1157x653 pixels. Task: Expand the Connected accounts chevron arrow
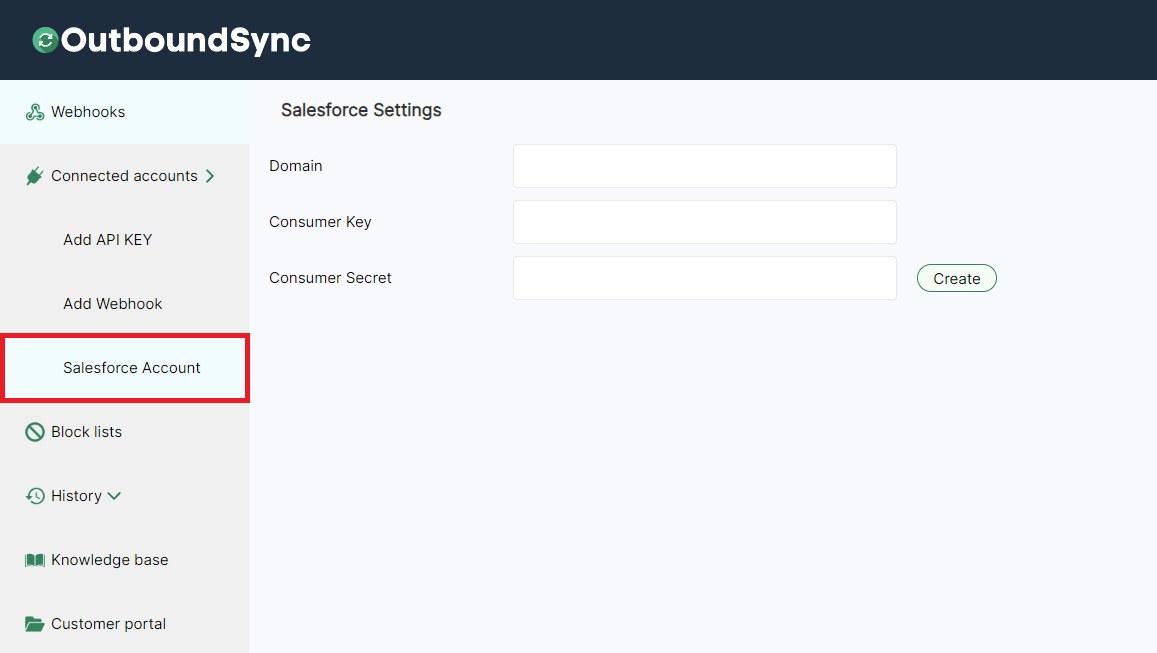(x=210, y=176)
